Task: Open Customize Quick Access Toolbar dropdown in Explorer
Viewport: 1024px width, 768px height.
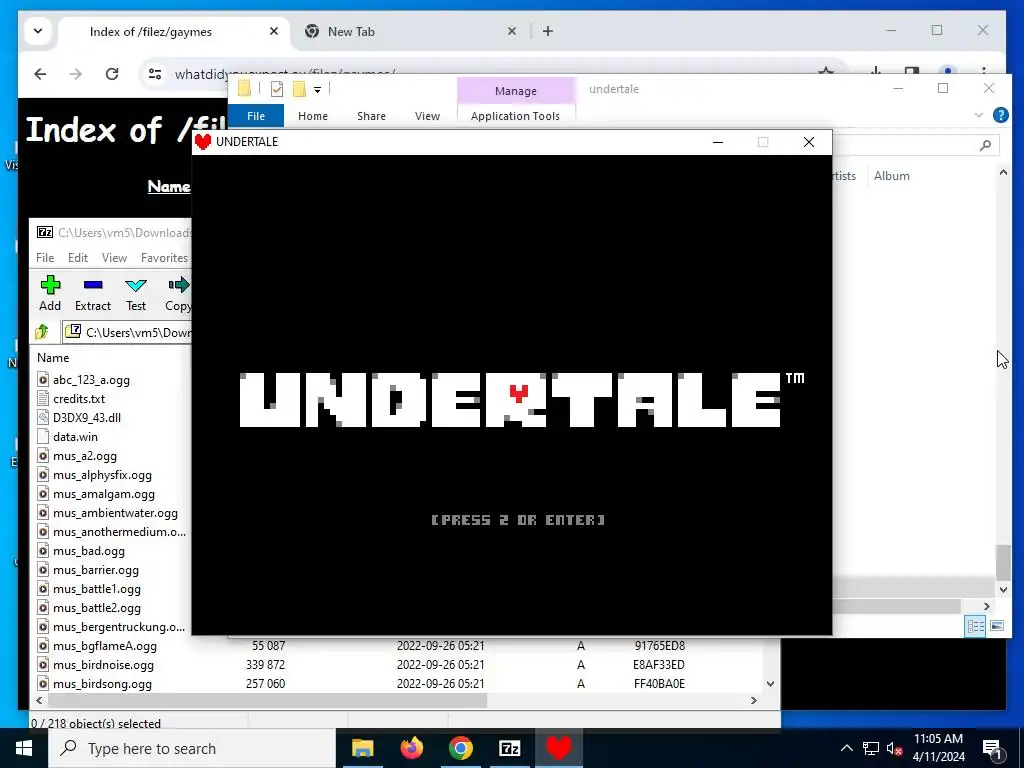Action: click(317, 89)
